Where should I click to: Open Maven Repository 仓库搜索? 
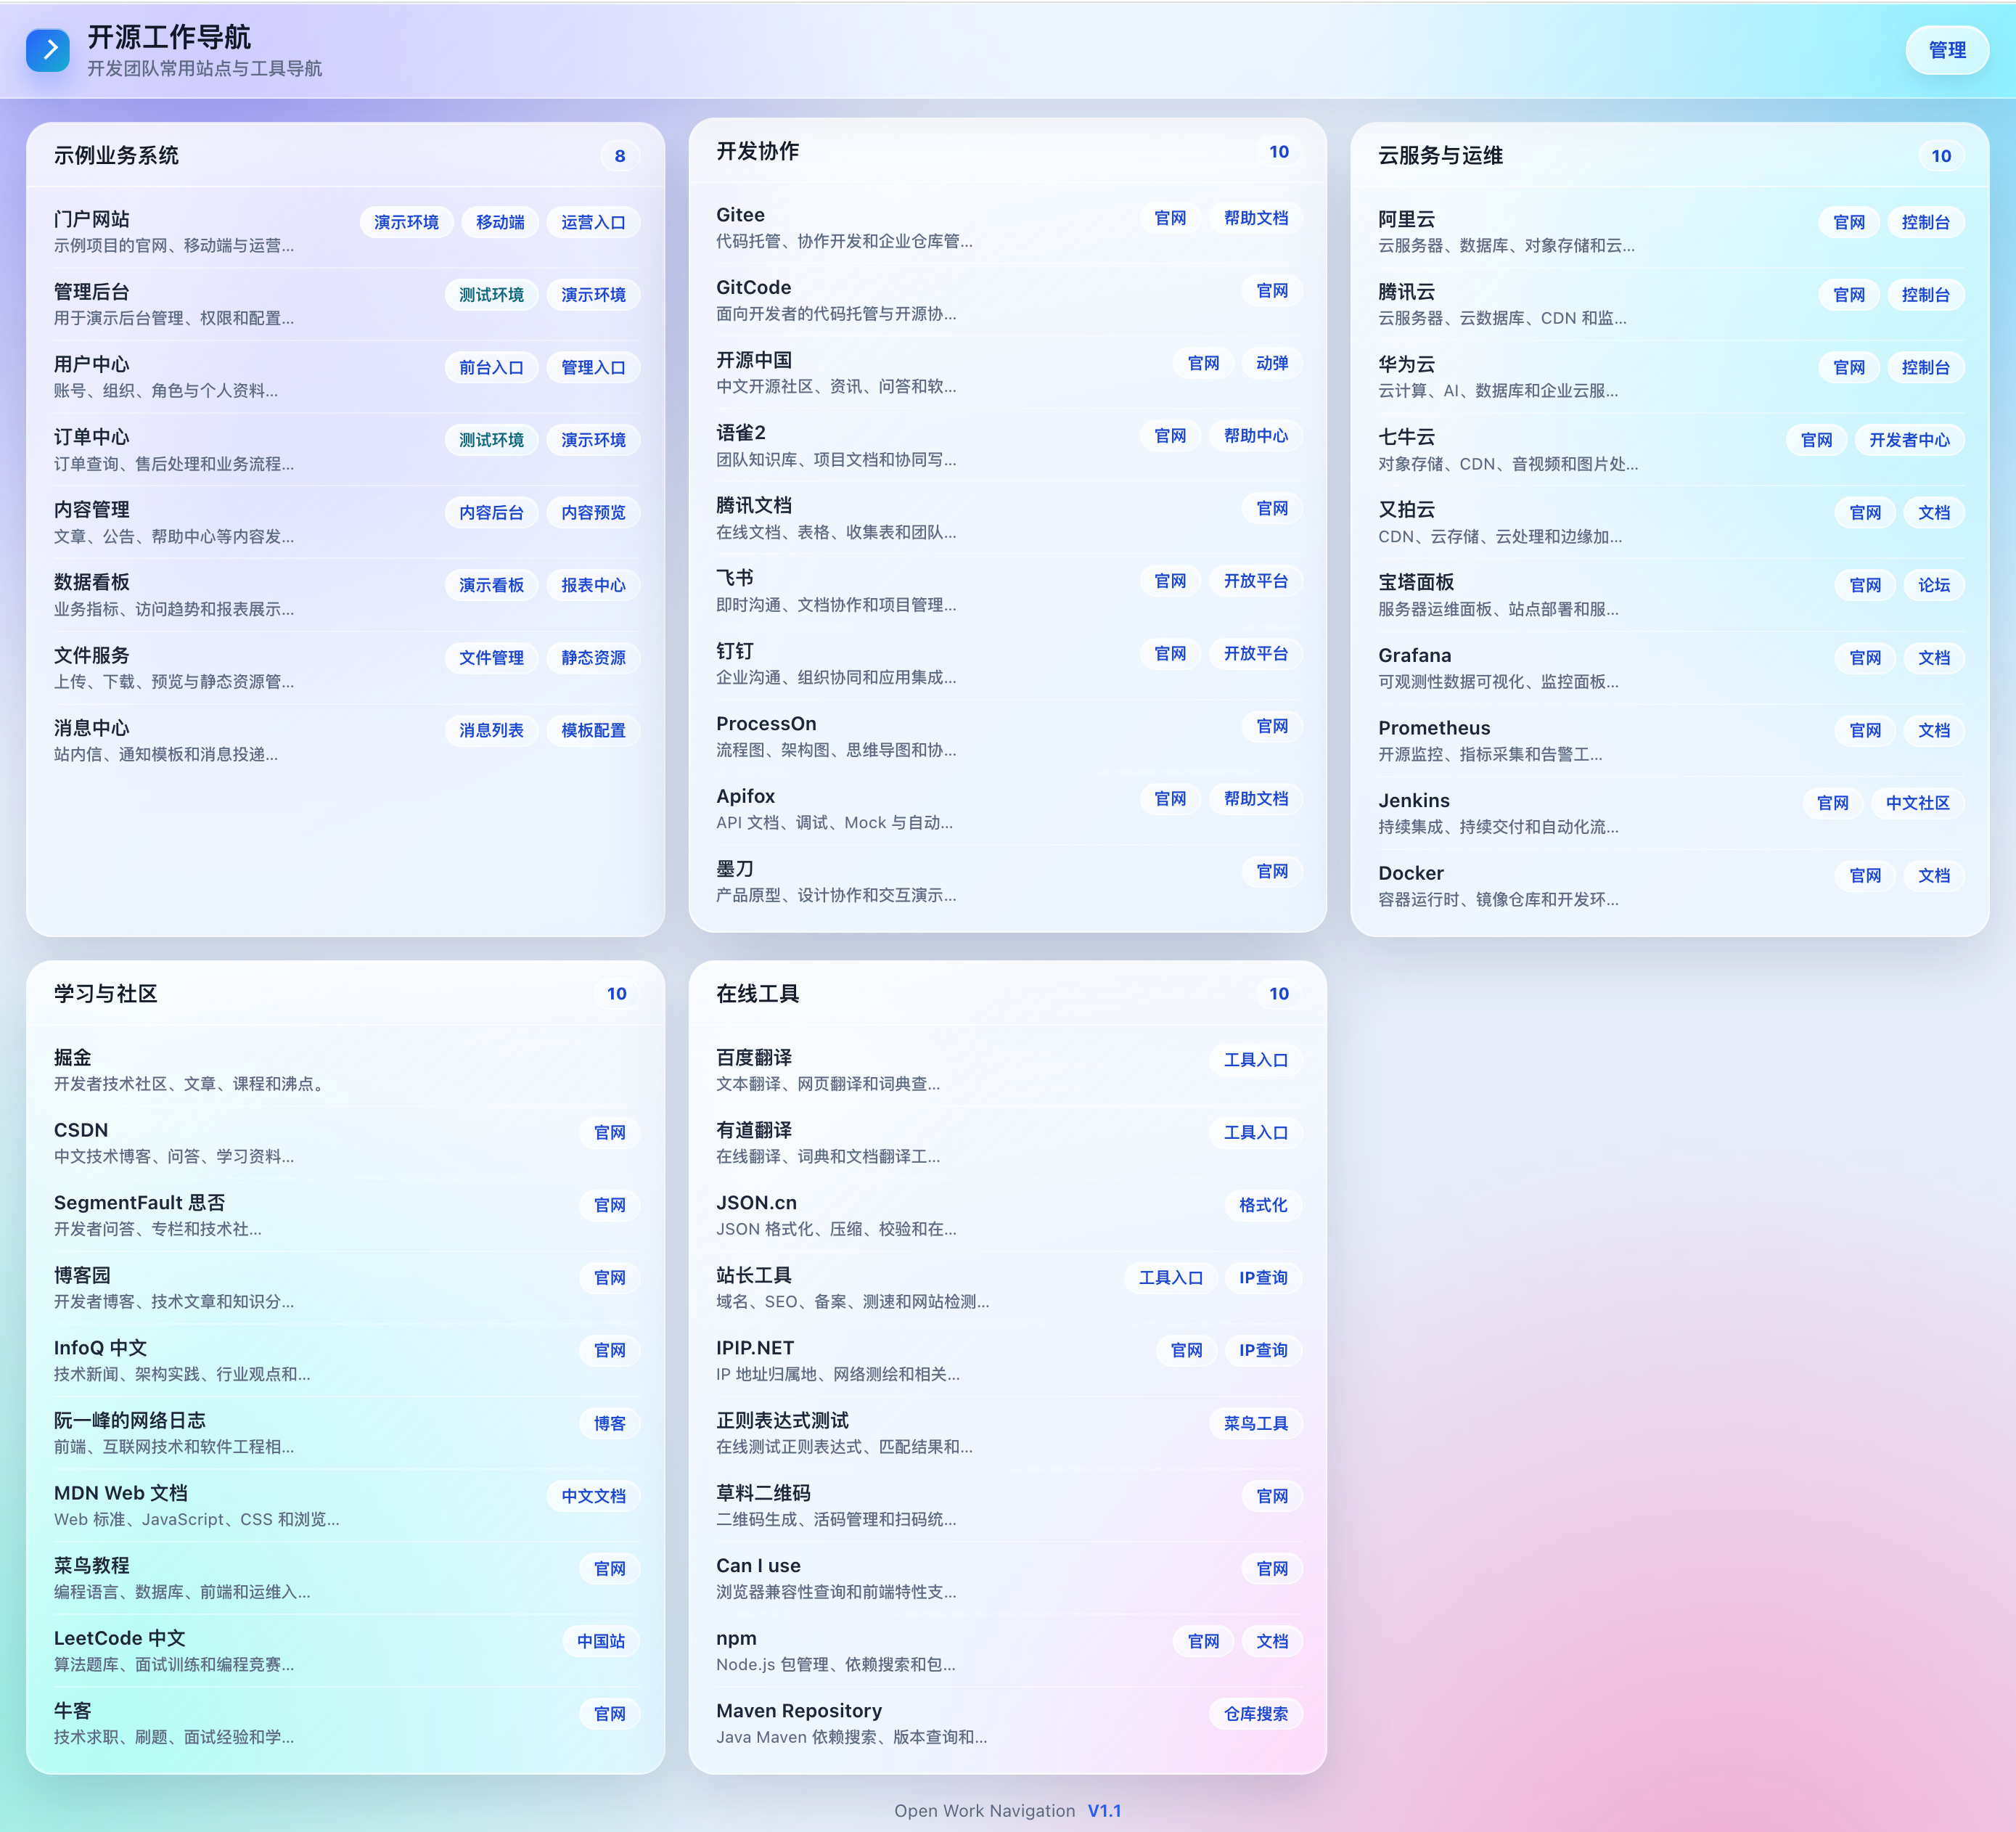(1256, 1714)
